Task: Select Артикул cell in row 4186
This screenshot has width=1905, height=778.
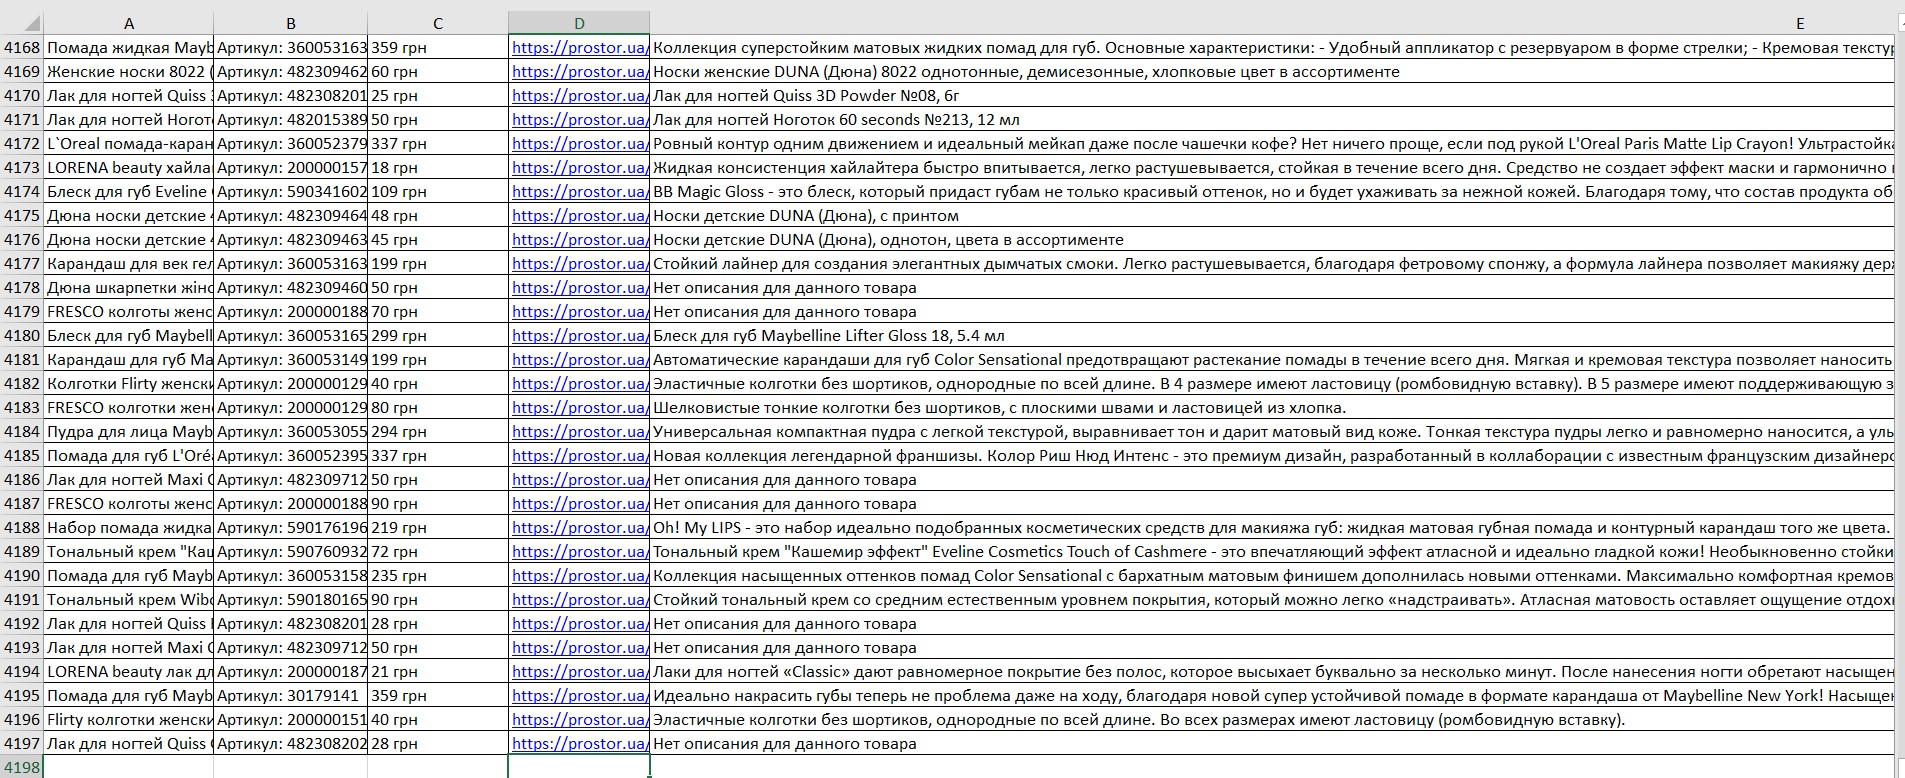Action: click(291, 479)
